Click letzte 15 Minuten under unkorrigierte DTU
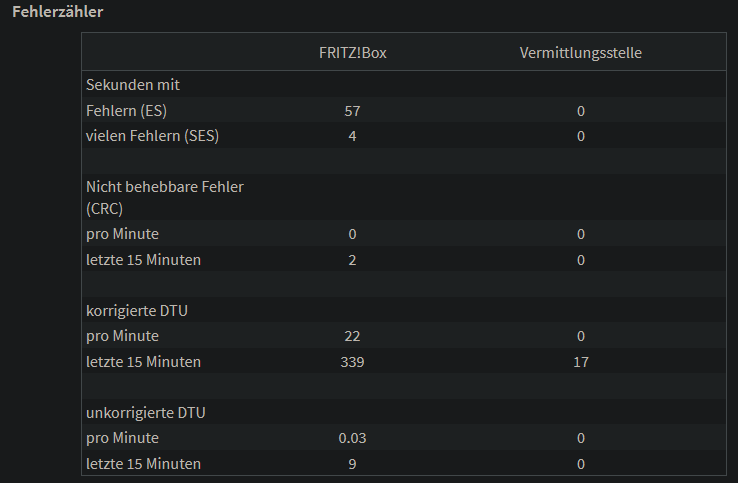Image resolution: width=738 pixels, height=483 pixels. pyautogui.click(x=144, y=464)
